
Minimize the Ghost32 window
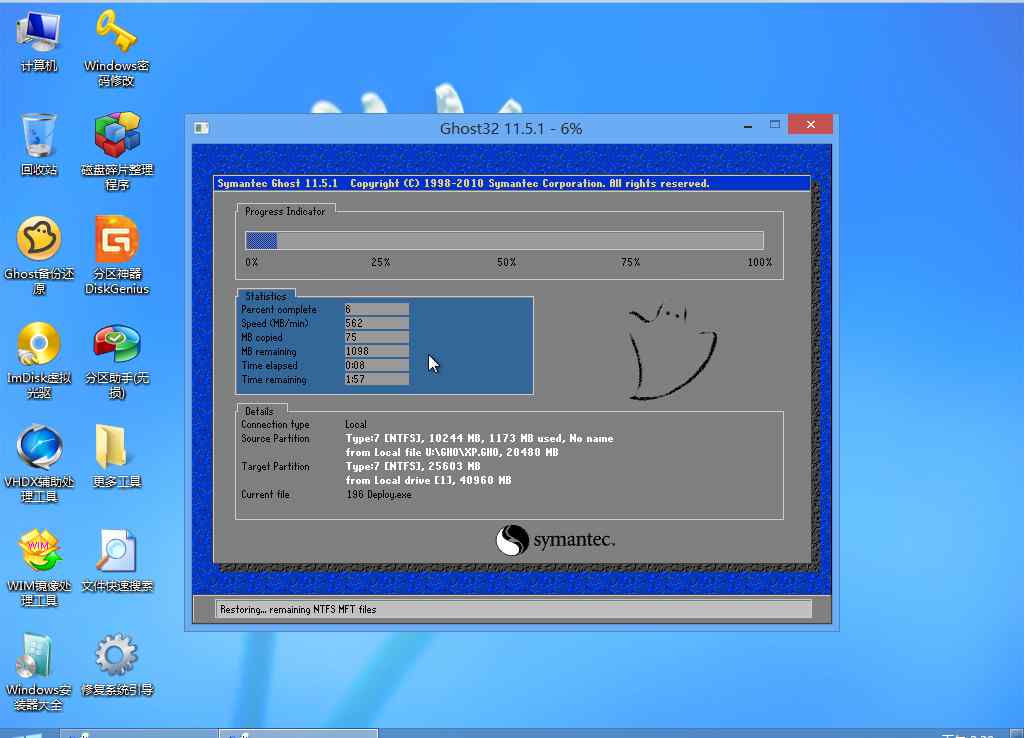point(748,125)
